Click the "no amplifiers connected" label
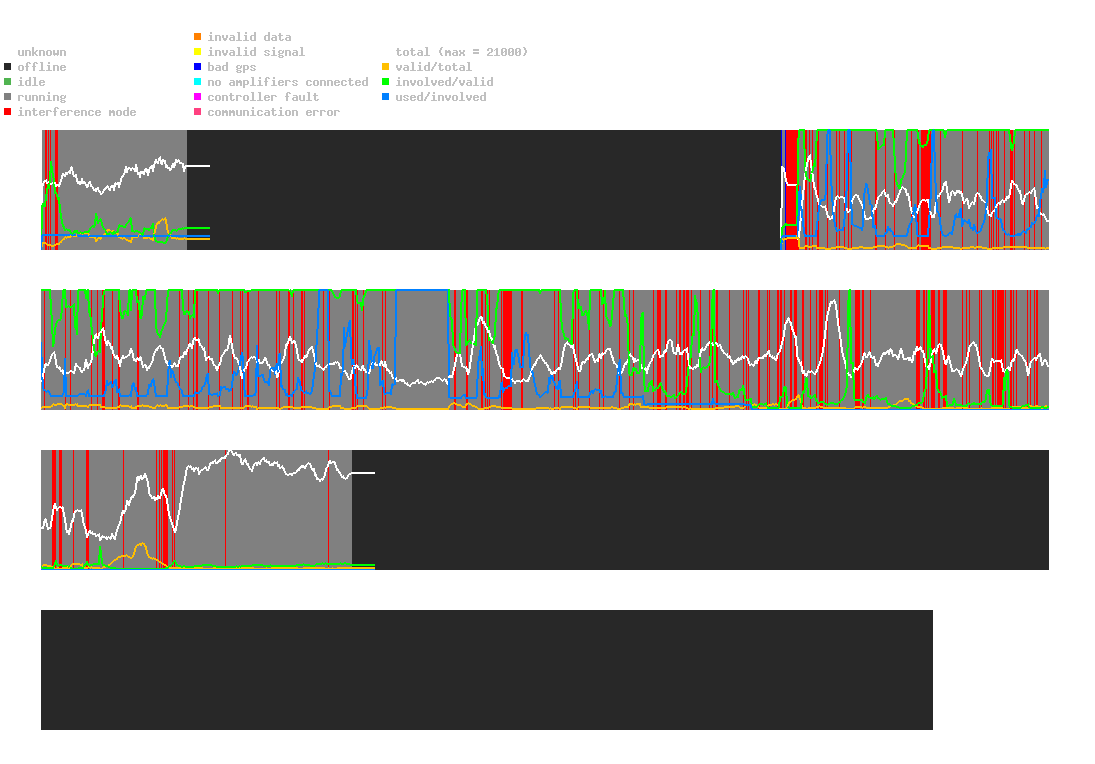Screen dimensions: 1095x764 tap(288, 82)
